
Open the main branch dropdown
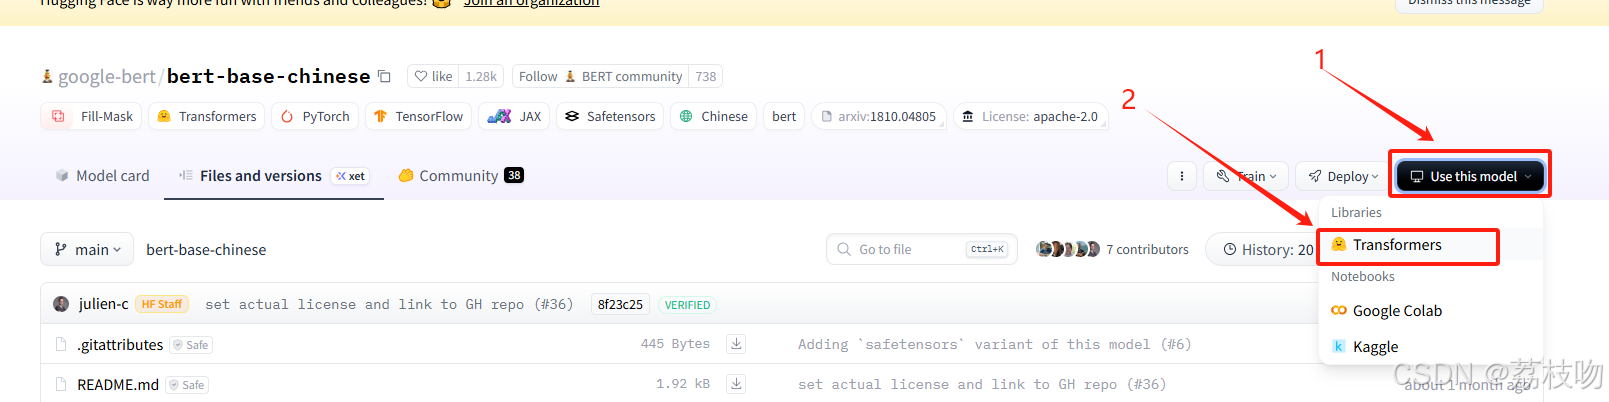tap(87, 249)
